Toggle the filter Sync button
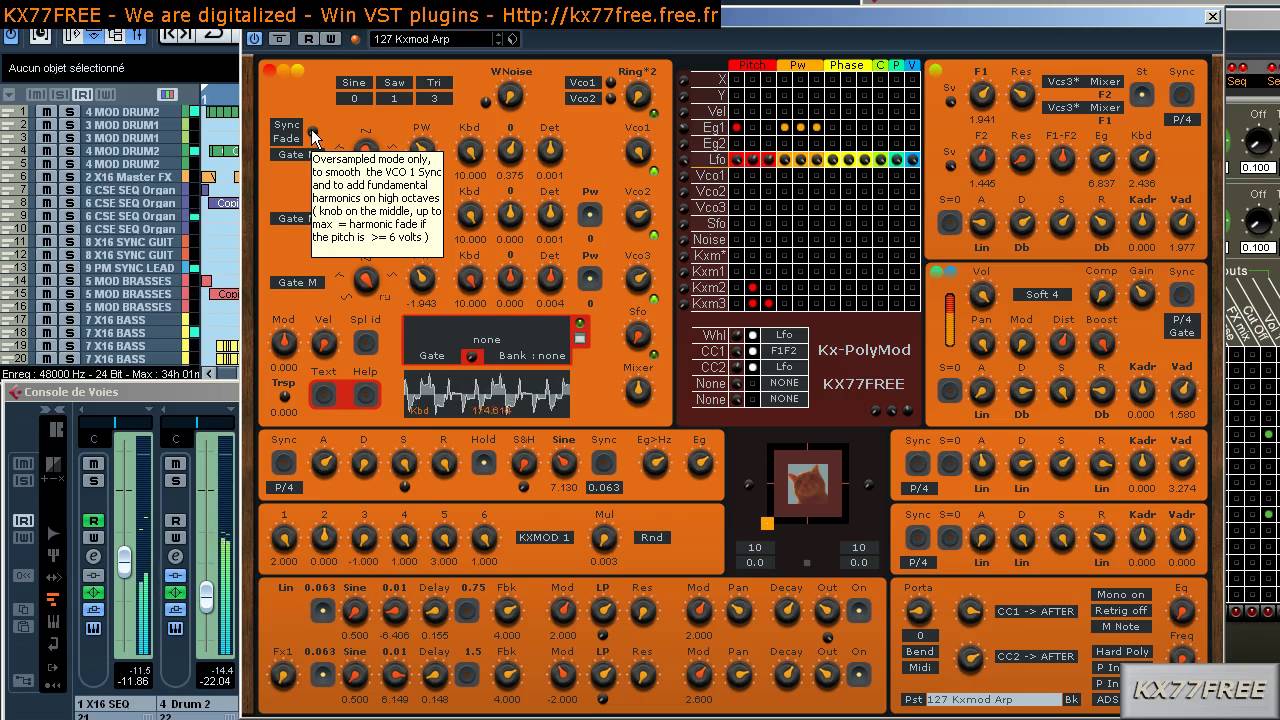 click(1182, 95)
